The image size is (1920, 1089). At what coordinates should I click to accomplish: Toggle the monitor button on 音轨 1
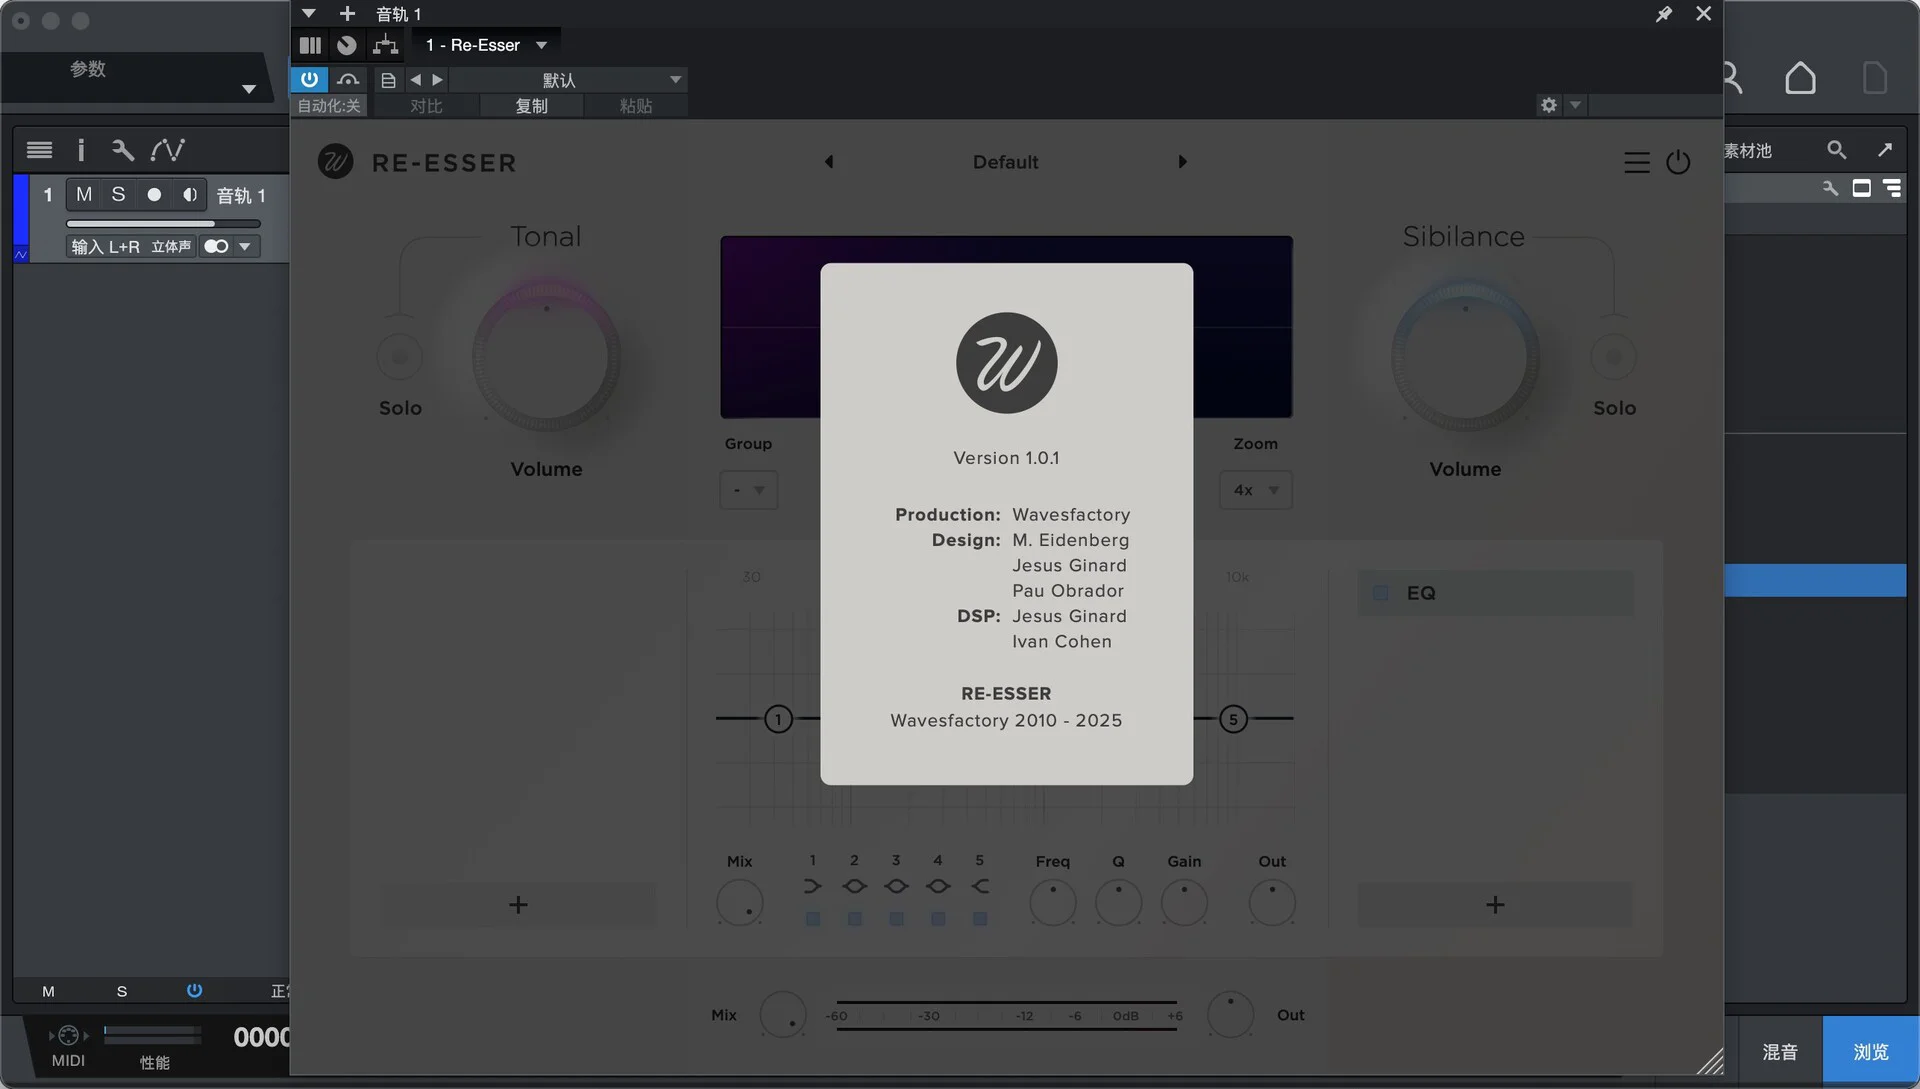click(188, 195)
